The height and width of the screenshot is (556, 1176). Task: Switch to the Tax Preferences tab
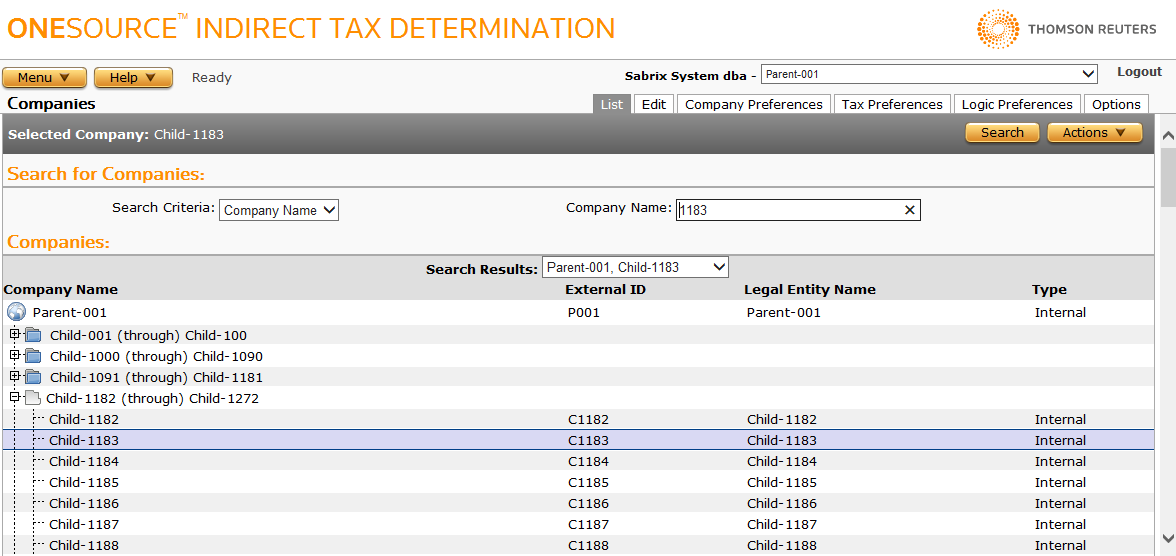pos(891,104)
